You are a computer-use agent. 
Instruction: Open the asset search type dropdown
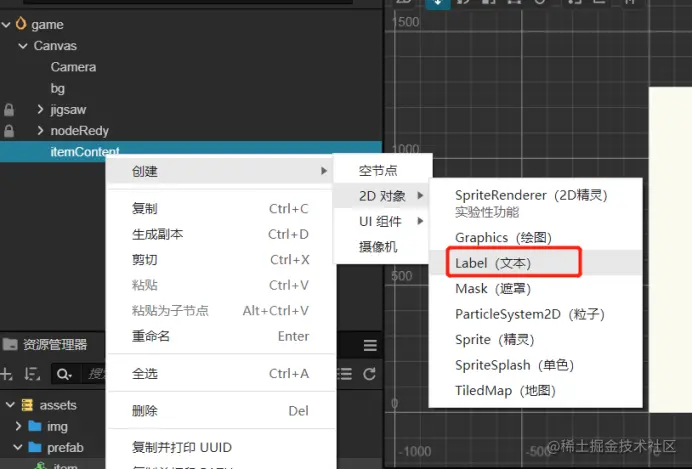coord(64,374)
